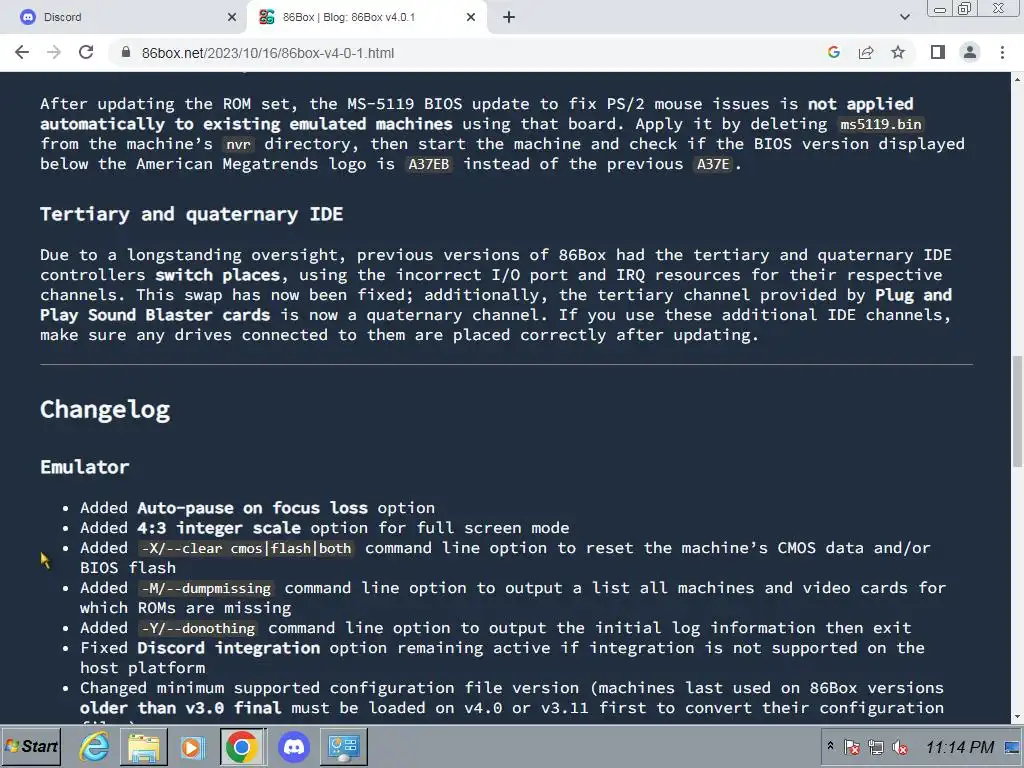This screenshot has width=1024, height=768.
Task: Open the Chrome profile menu
Action: pyautogui.click(x=970, y=52)
